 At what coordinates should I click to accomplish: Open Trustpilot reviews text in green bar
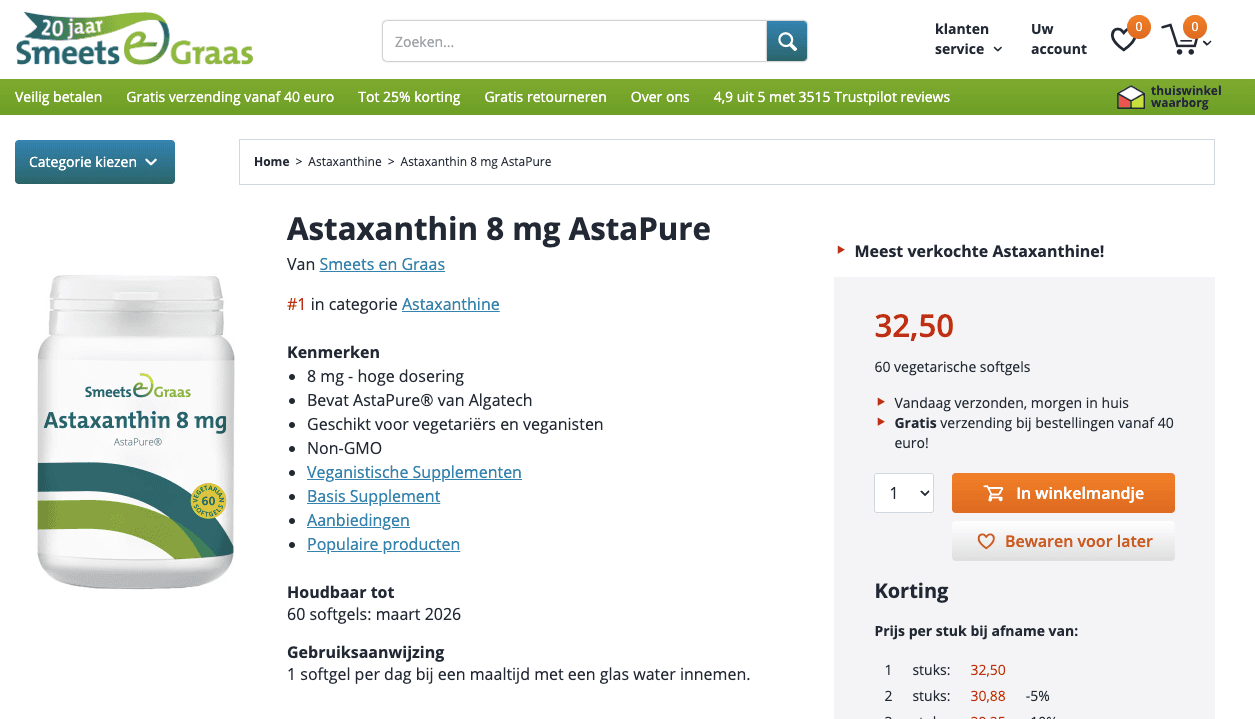coord(831,97)
